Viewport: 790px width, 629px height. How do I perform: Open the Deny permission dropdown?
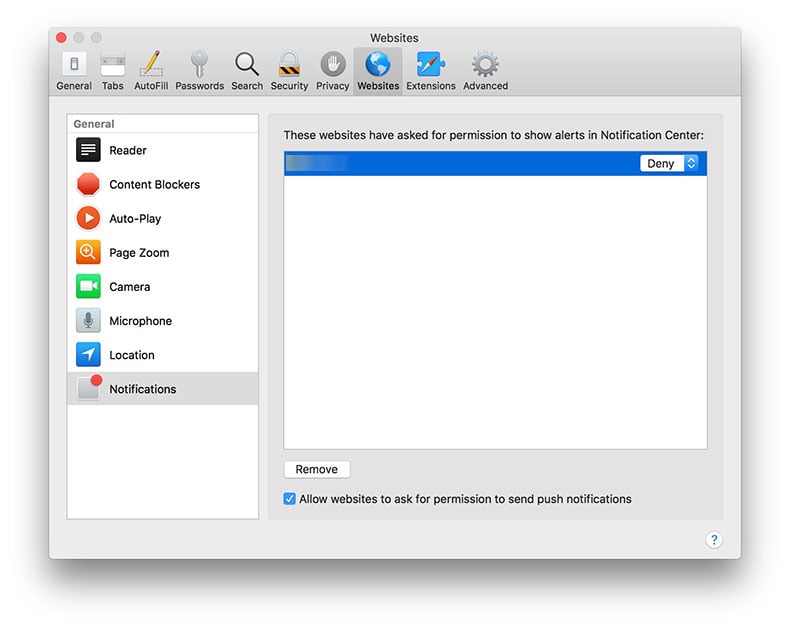click(x=669, y=163)
